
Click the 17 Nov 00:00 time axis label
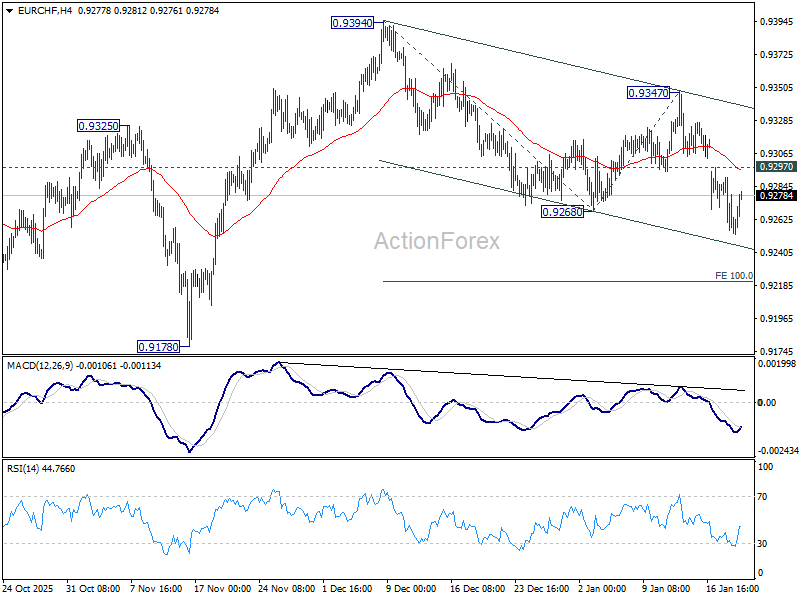222,588
